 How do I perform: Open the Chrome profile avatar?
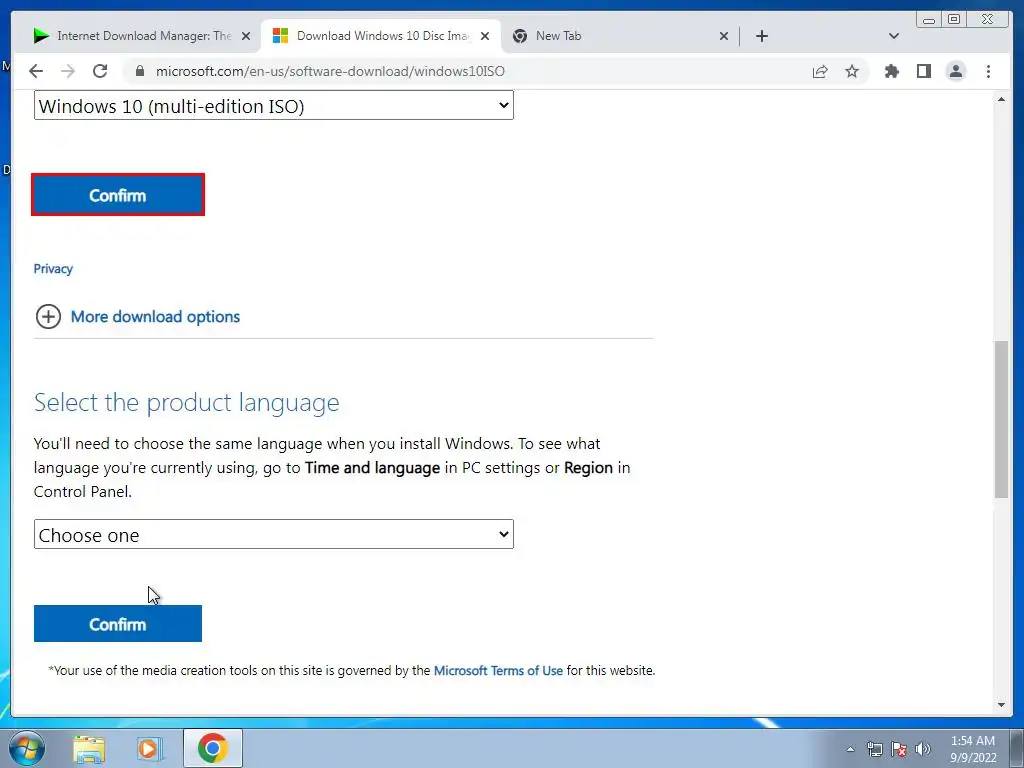pos(955,71)
